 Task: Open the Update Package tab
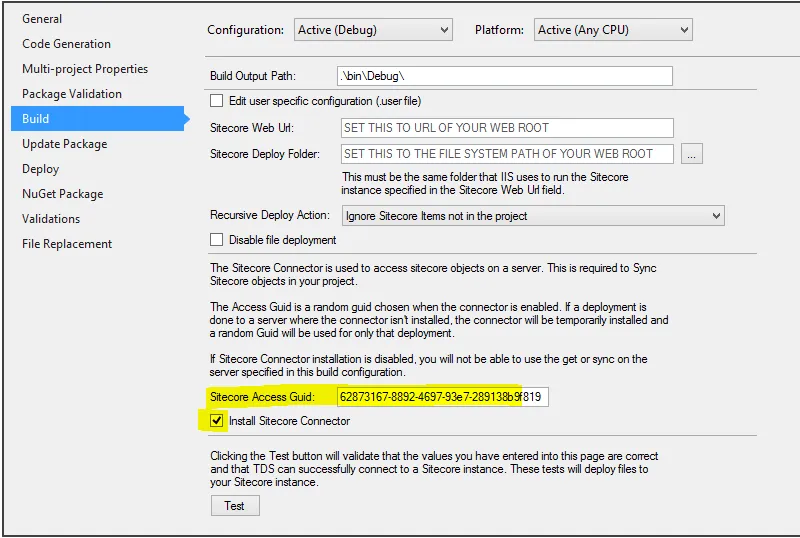[65, 144]
